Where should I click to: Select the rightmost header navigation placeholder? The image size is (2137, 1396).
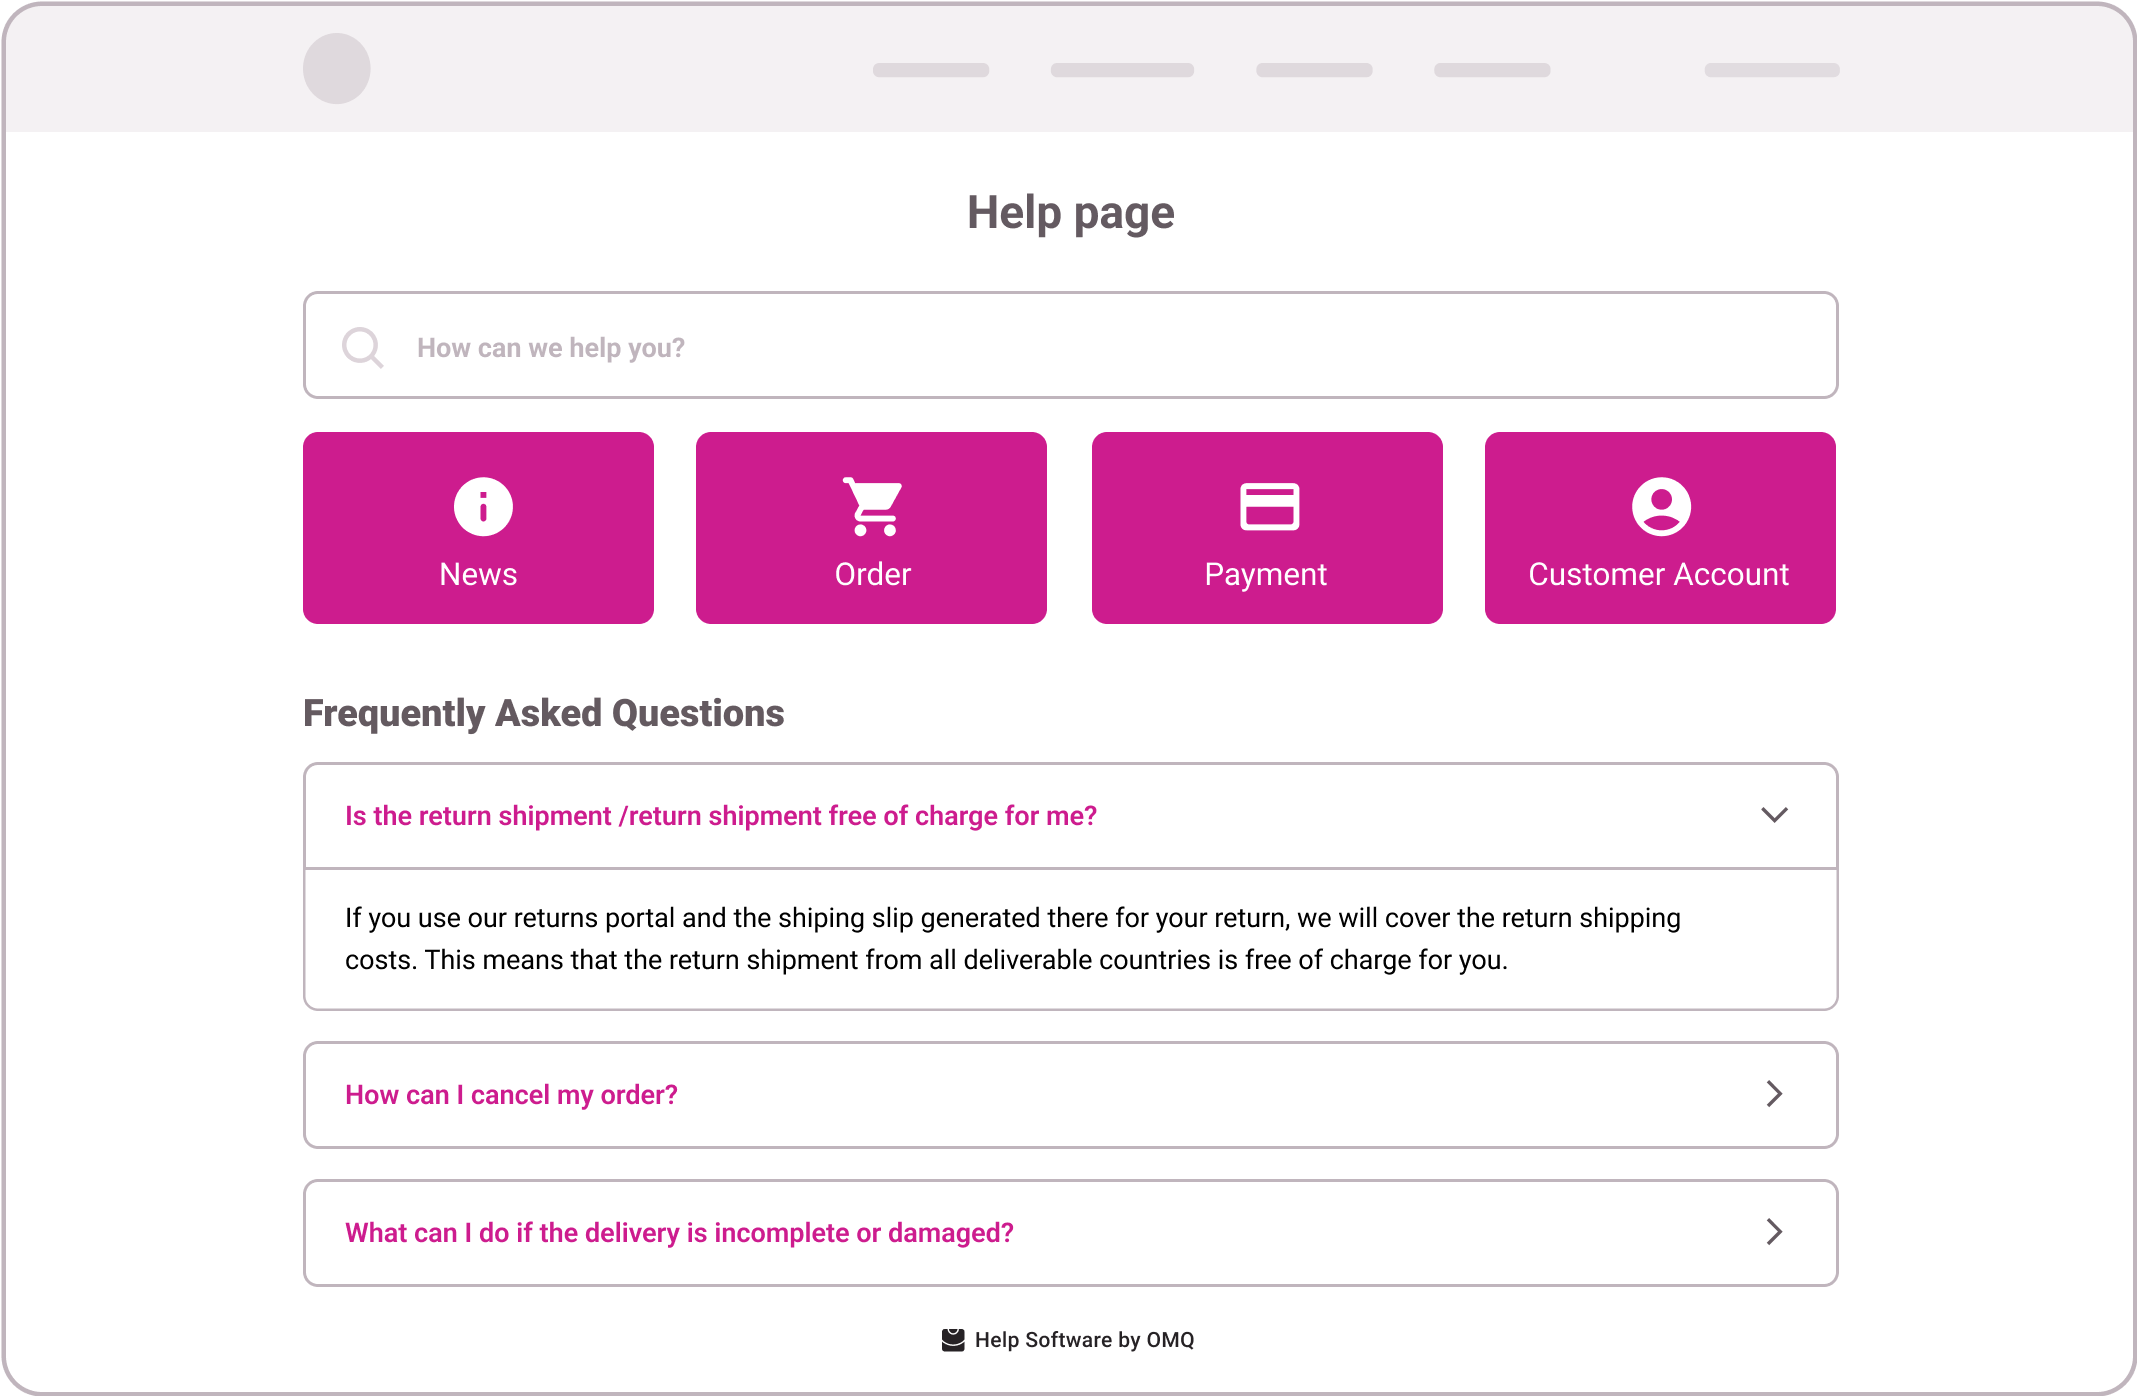point(1772,70)
